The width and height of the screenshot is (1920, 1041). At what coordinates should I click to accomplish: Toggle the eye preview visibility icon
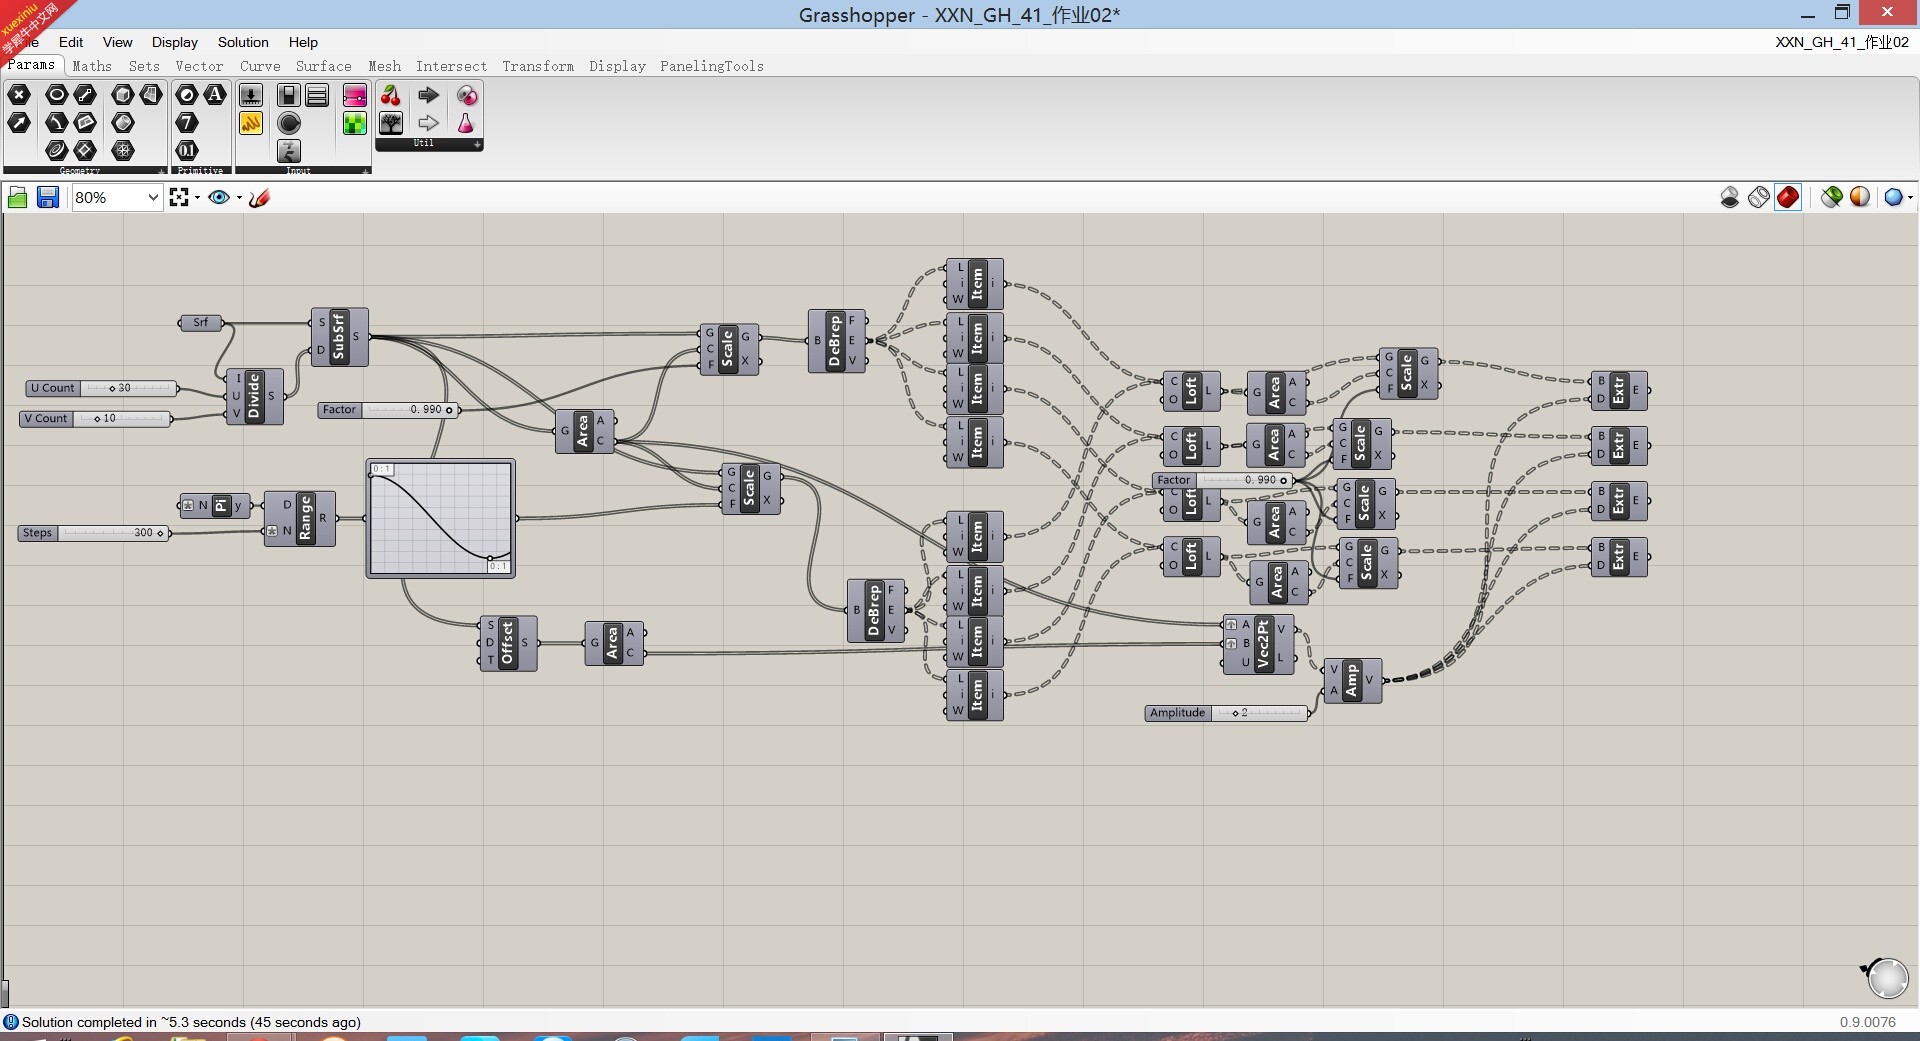click(219, 197)
